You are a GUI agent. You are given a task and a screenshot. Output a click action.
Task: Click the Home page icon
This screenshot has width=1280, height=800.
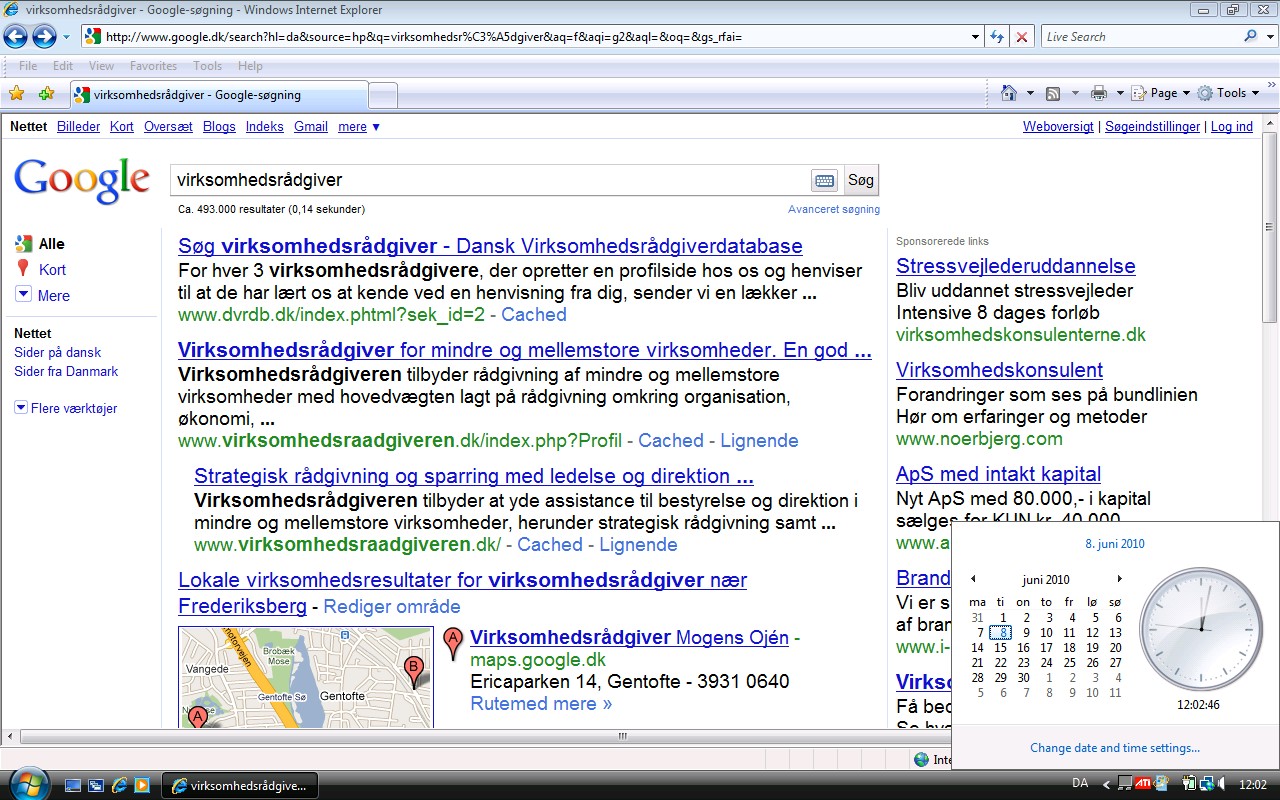(1010, 93)
